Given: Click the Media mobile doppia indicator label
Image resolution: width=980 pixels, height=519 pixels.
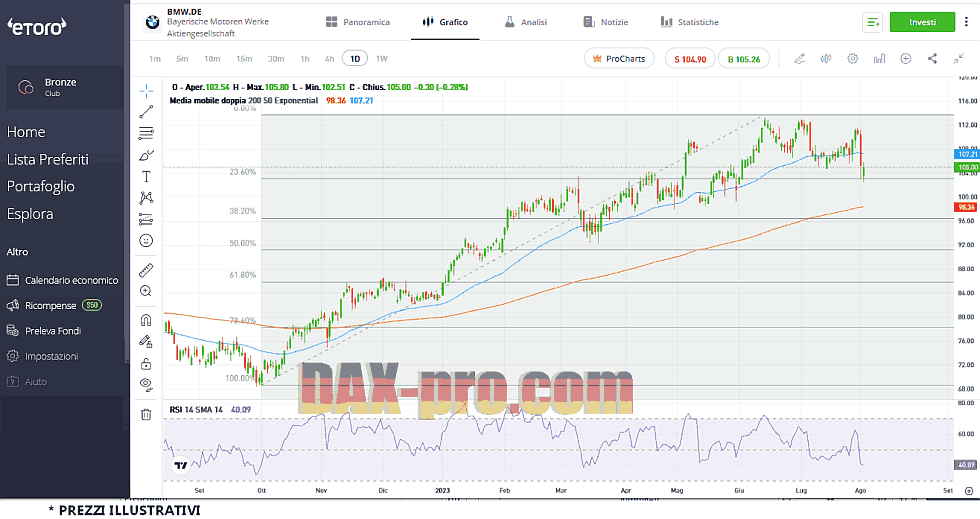Looking at the screenshot, I should [x=244, y=100].
